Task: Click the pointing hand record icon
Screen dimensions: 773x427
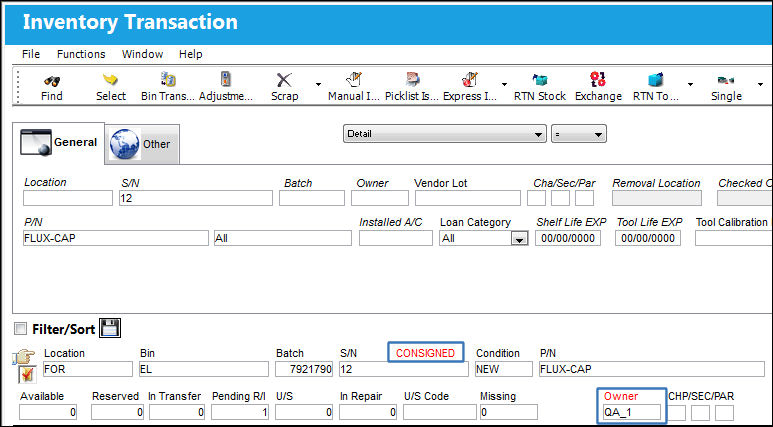Action: coord(24,357)
